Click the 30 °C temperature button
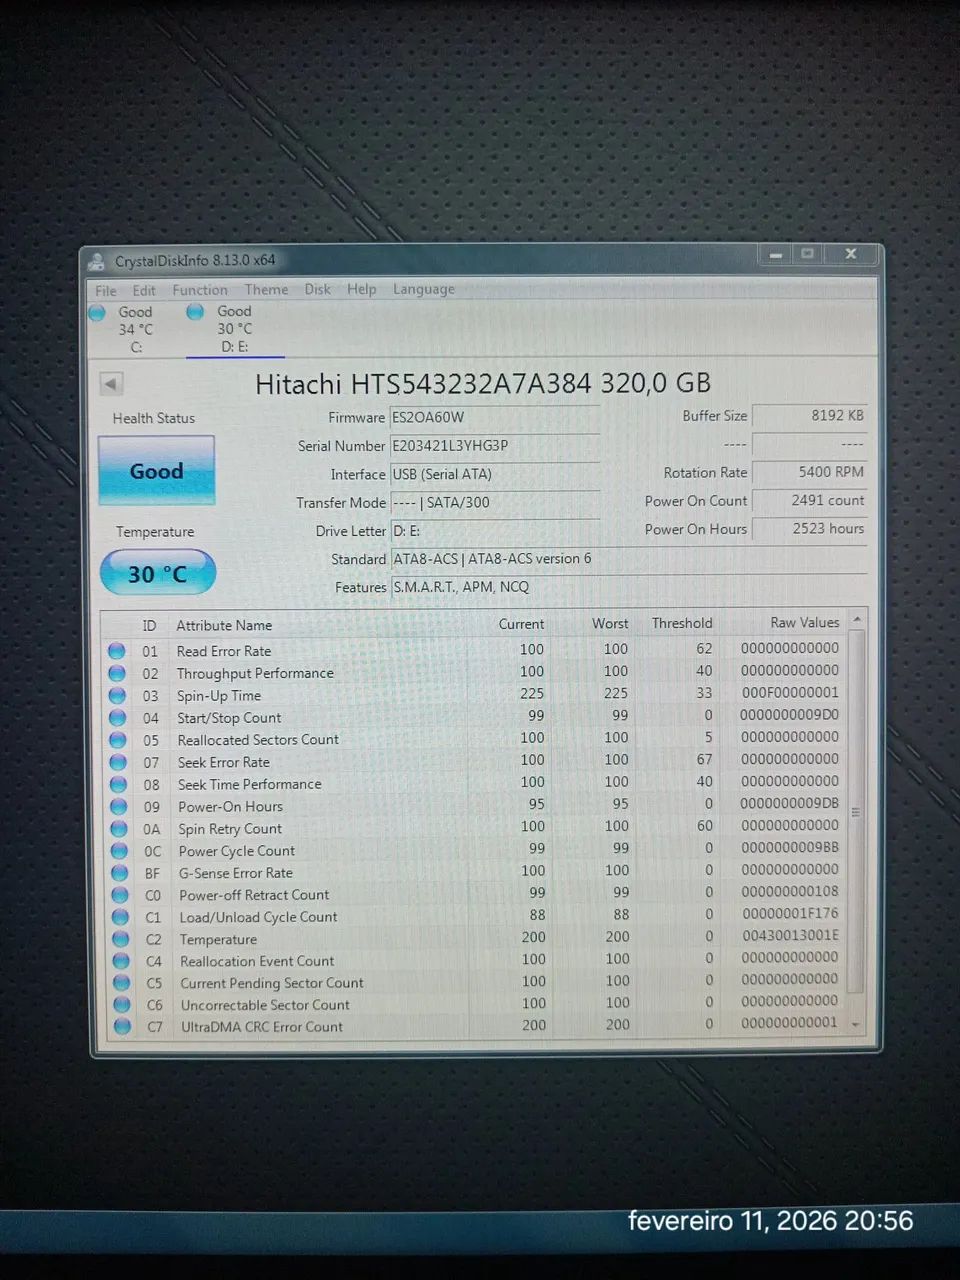960x1280 pixels. coord(157,573)
